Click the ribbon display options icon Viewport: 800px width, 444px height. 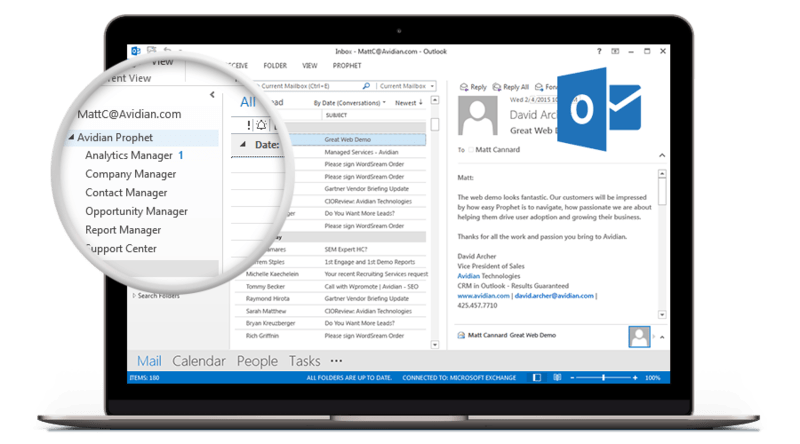click(x=615, y=51)
